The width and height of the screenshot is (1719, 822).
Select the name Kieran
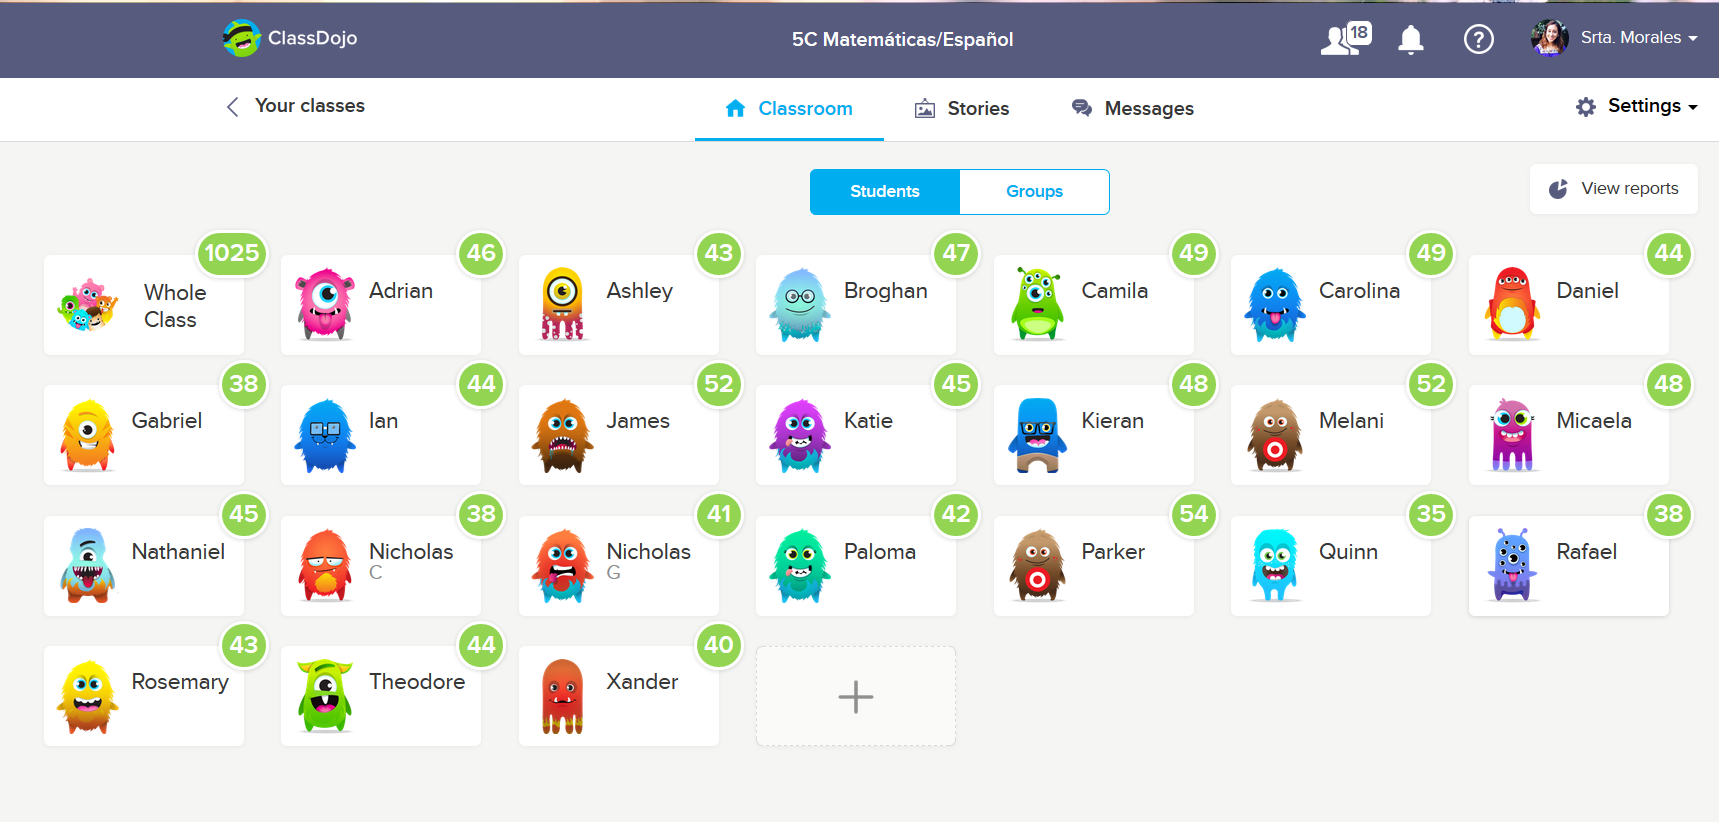[1112, 421]
